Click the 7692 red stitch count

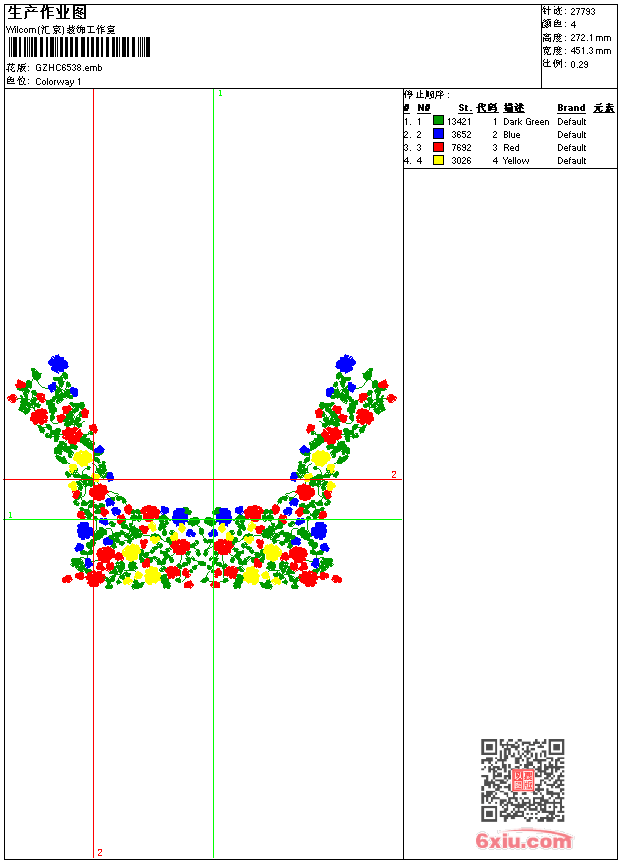point(461,147)
